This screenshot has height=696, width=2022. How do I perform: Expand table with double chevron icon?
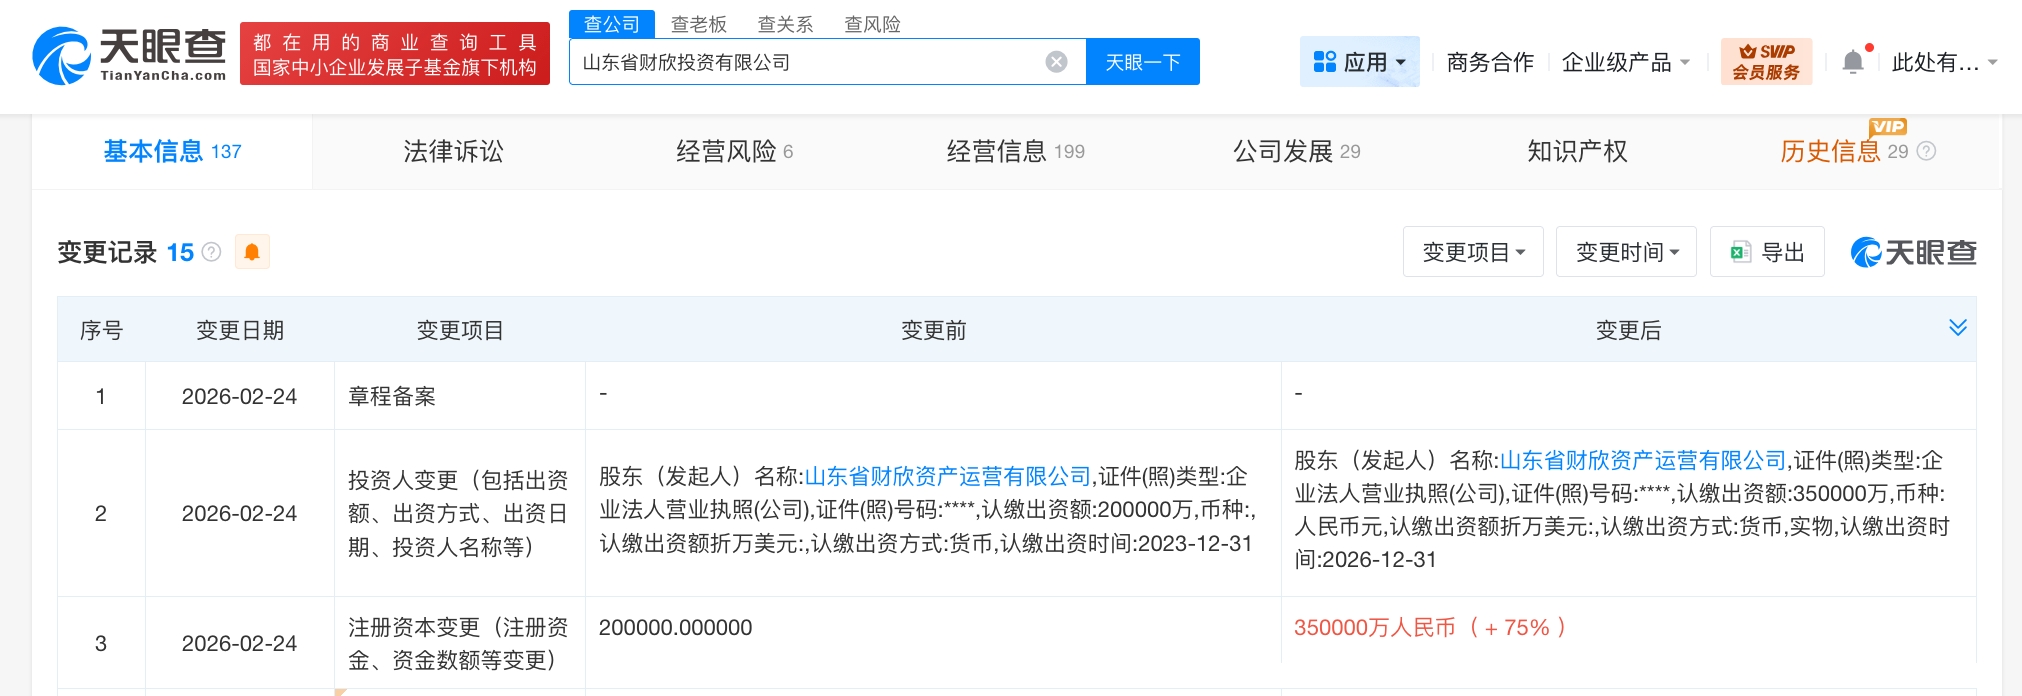[1957, 328]
